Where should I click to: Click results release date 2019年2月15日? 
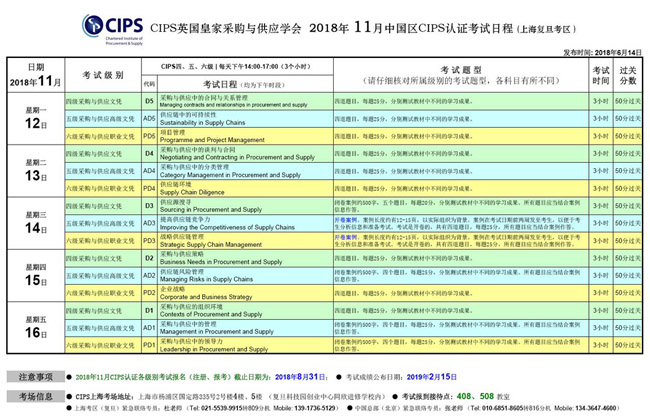[x=432, y=377]
